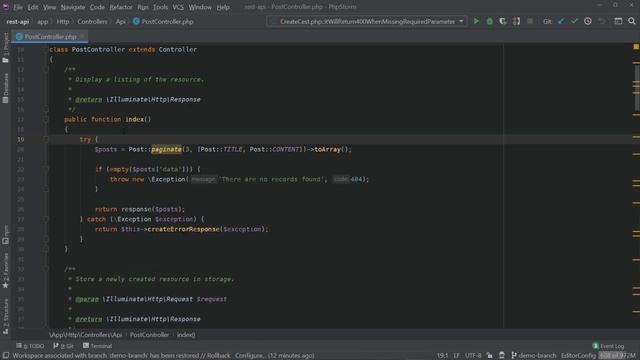Click the yellow inspection status indicator
This screenshot has height=360, width=640.
tap(636, 47)
